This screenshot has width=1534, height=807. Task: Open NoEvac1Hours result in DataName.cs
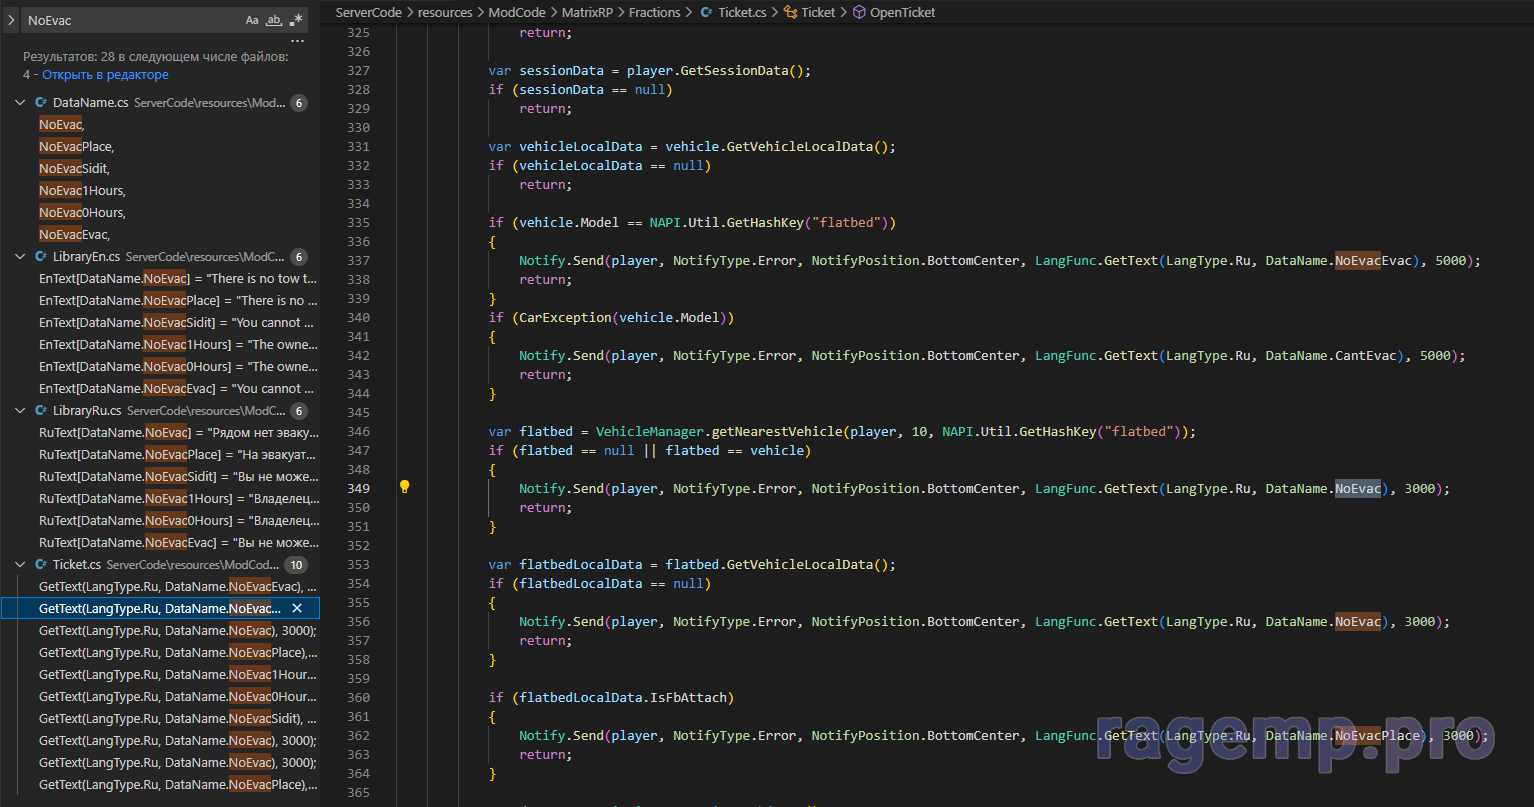tap(82, 191)
